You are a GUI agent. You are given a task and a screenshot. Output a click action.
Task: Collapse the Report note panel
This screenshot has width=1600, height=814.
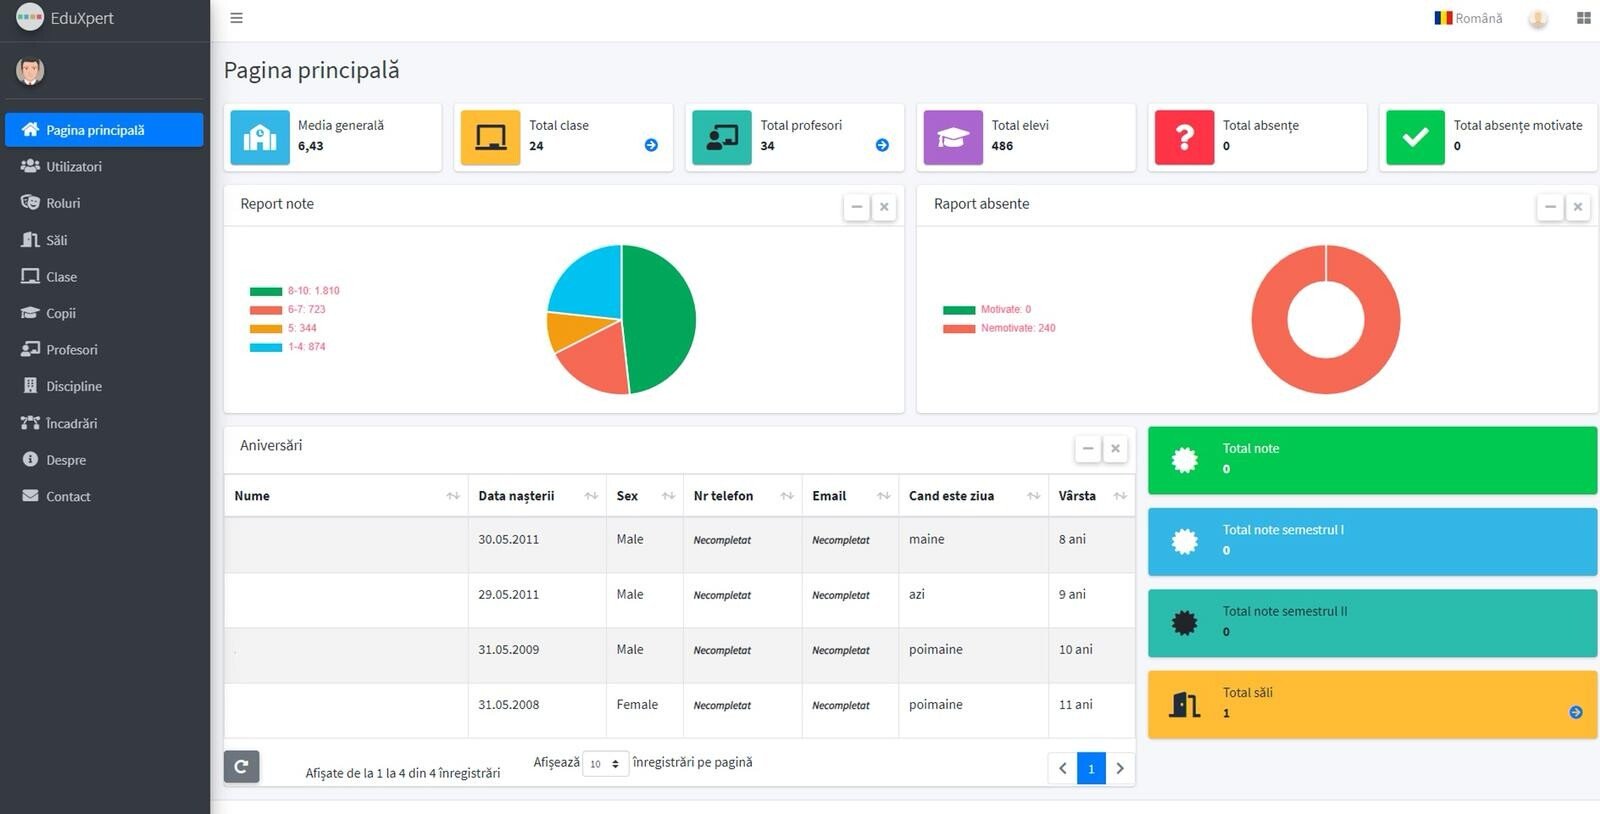(856, 207)
